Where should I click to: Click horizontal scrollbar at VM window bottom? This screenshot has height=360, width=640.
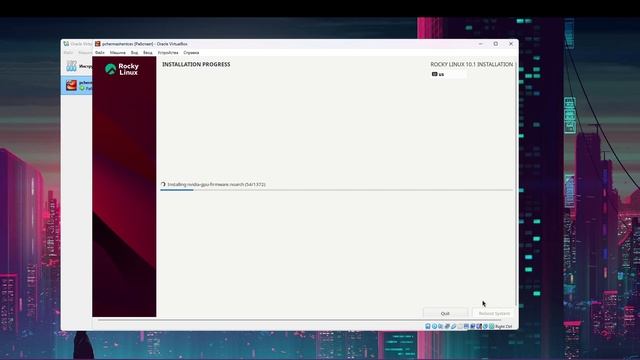300,320
